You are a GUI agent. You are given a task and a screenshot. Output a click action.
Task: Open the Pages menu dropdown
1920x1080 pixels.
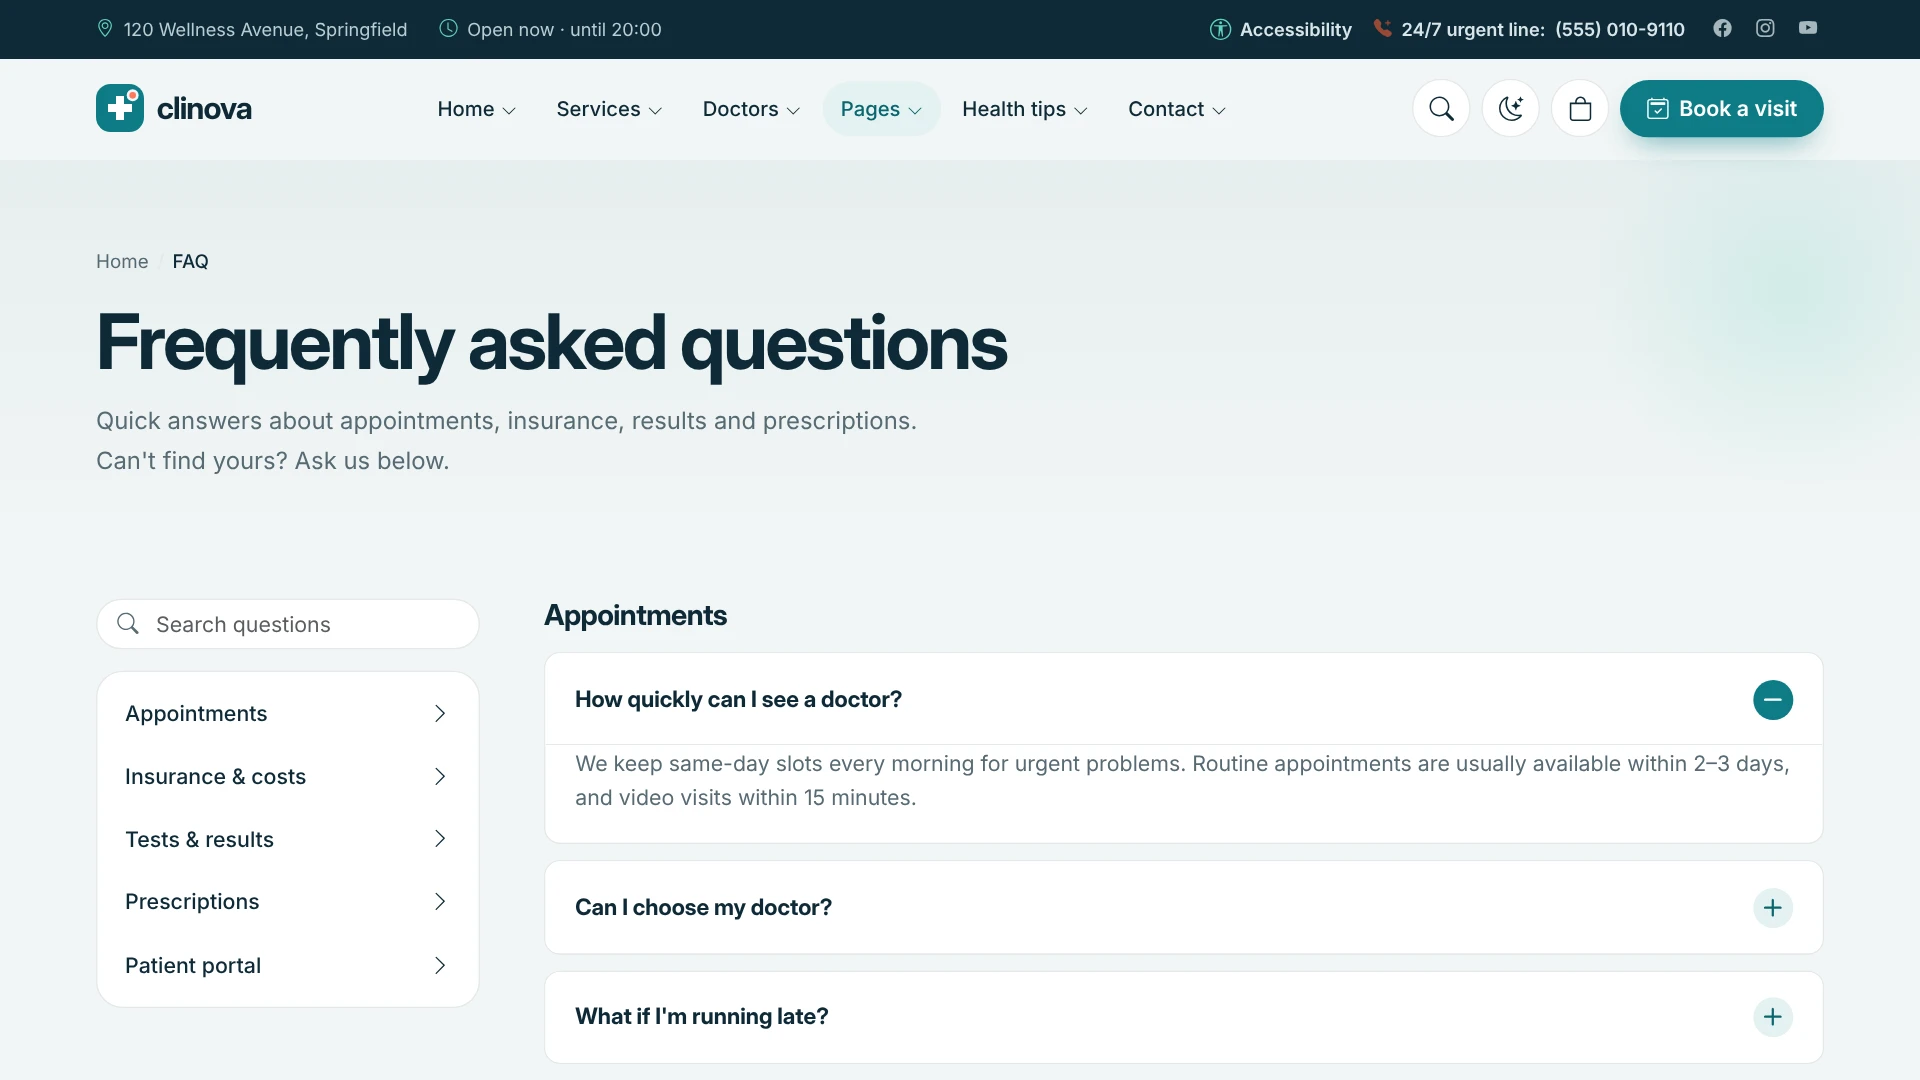pos(881,109)
